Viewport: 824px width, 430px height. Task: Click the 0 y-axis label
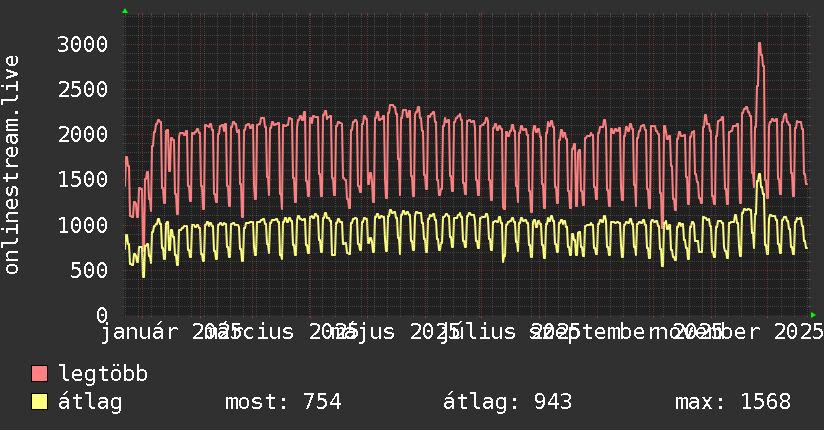[x=102, y=315]
